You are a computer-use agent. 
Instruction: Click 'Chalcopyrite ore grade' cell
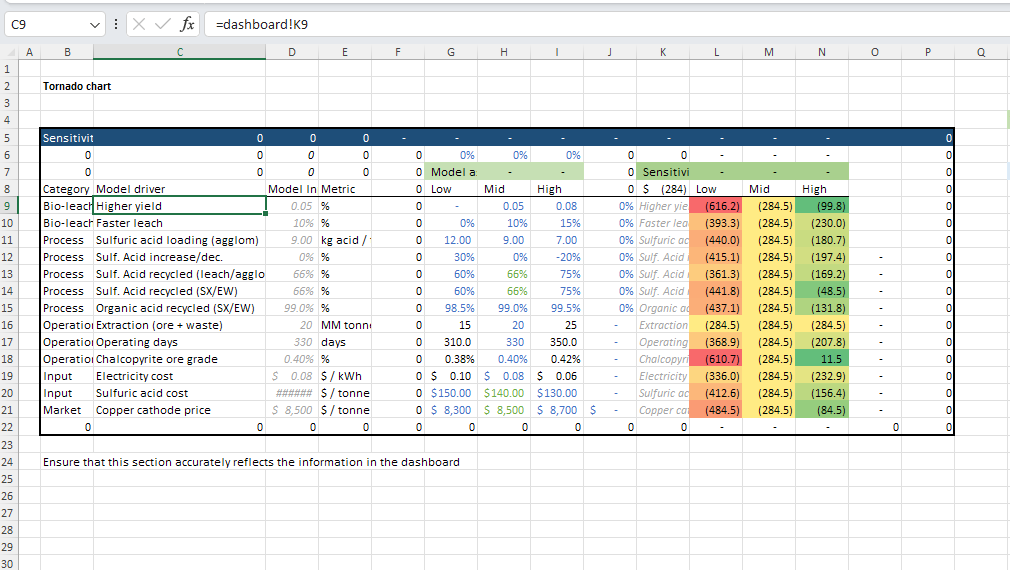180,359
